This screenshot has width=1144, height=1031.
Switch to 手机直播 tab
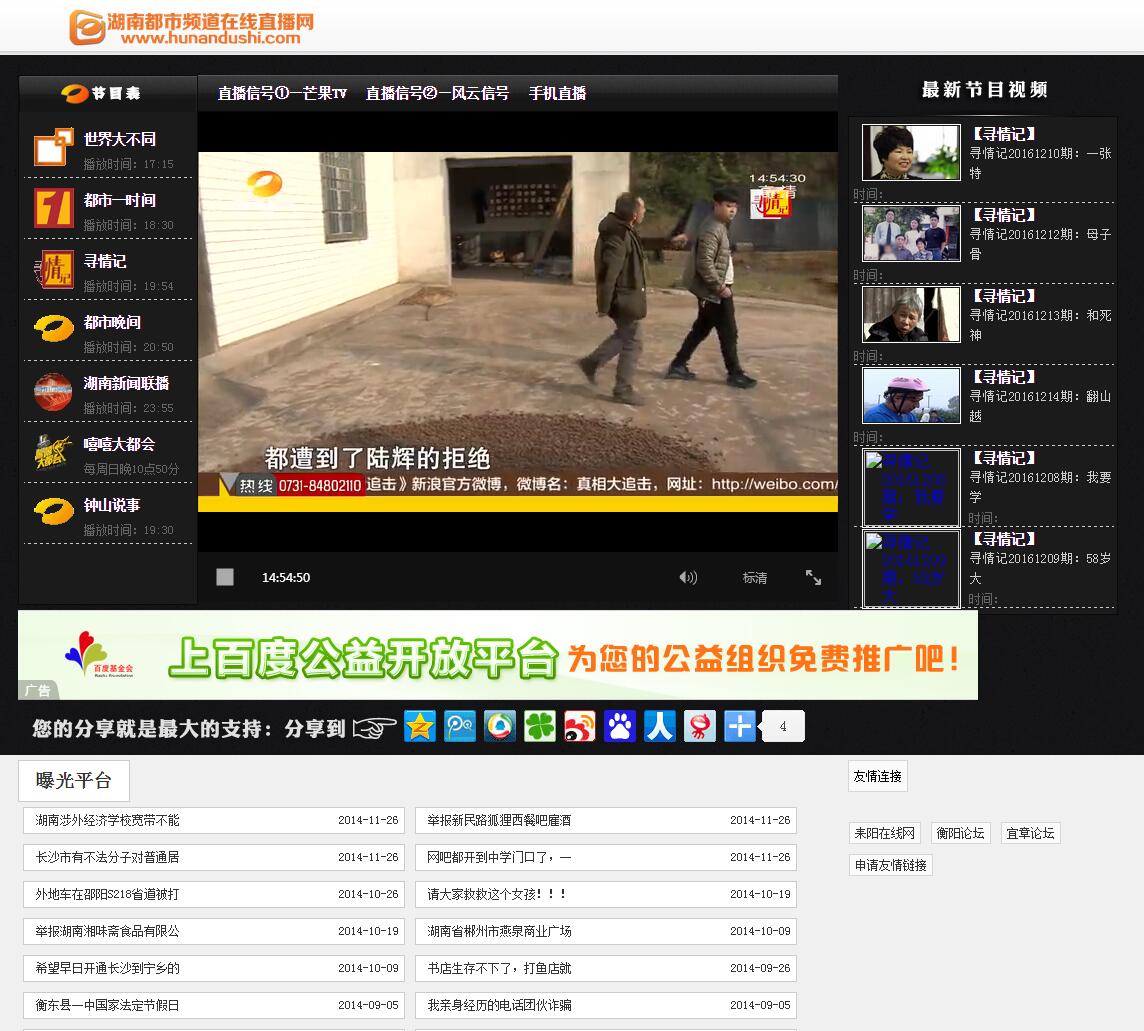557,93
